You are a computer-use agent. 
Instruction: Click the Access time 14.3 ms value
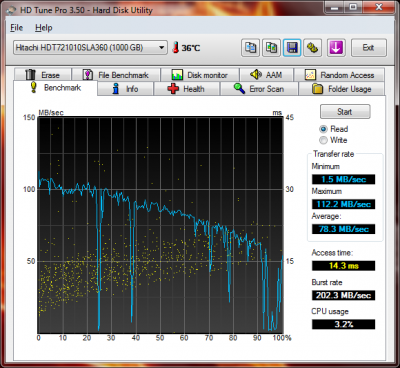(x=343, y=266)
